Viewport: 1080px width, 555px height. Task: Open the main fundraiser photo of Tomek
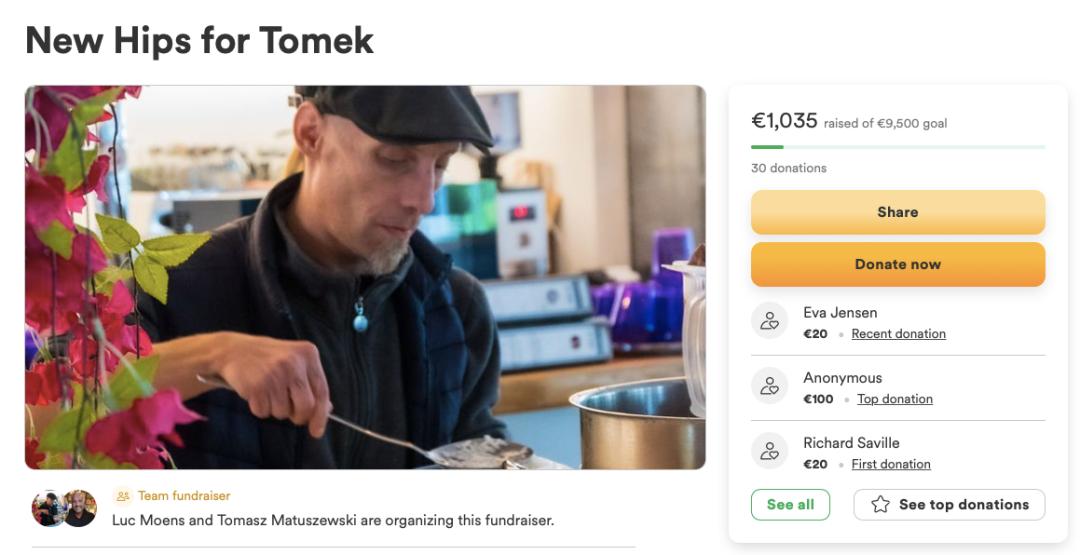[x=365, y=277]
